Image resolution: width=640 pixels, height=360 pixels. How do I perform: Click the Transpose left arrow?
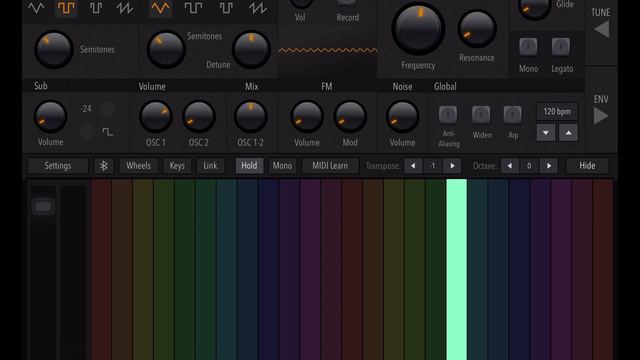pos(413,166)
